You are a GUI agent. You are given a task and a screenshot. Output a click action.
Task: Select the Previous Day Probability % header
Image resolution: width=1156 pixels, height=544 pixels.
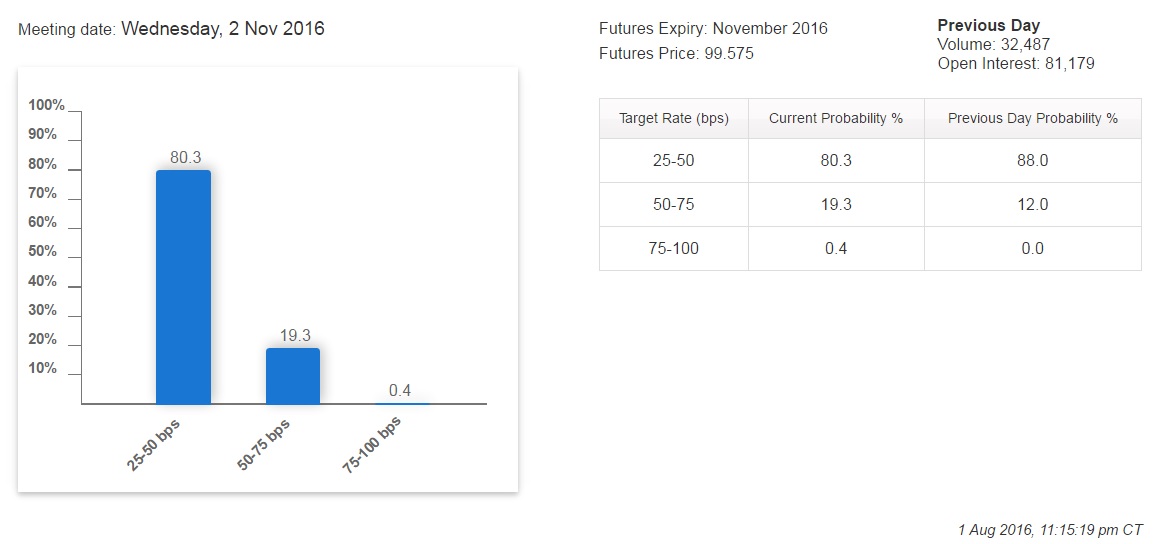coord(1032,118)
